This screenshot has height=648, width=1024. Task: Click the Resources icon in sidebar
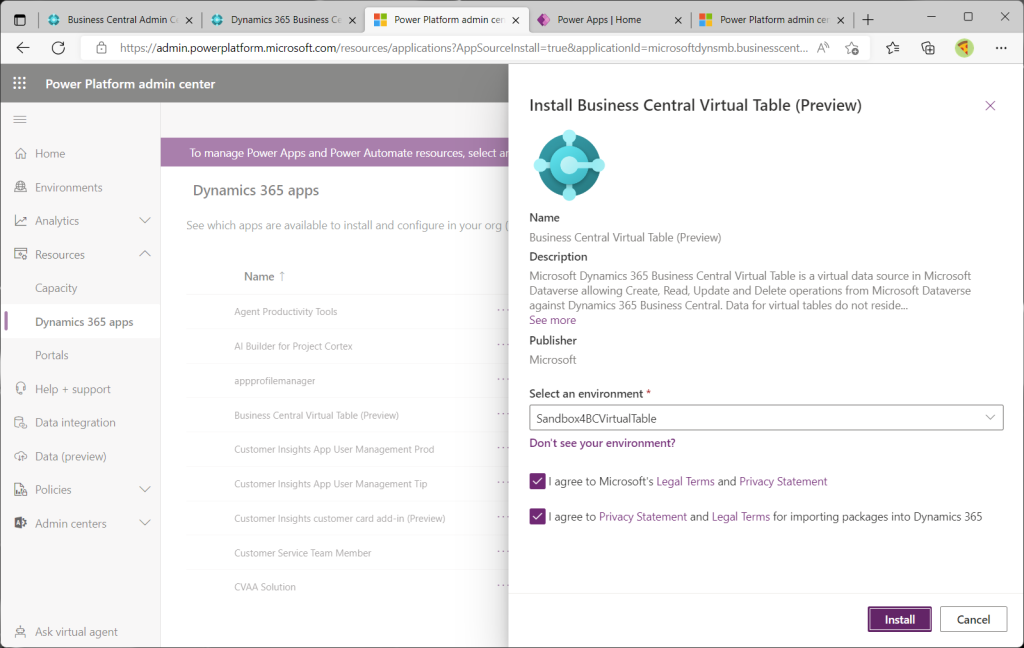click(21, 254)
